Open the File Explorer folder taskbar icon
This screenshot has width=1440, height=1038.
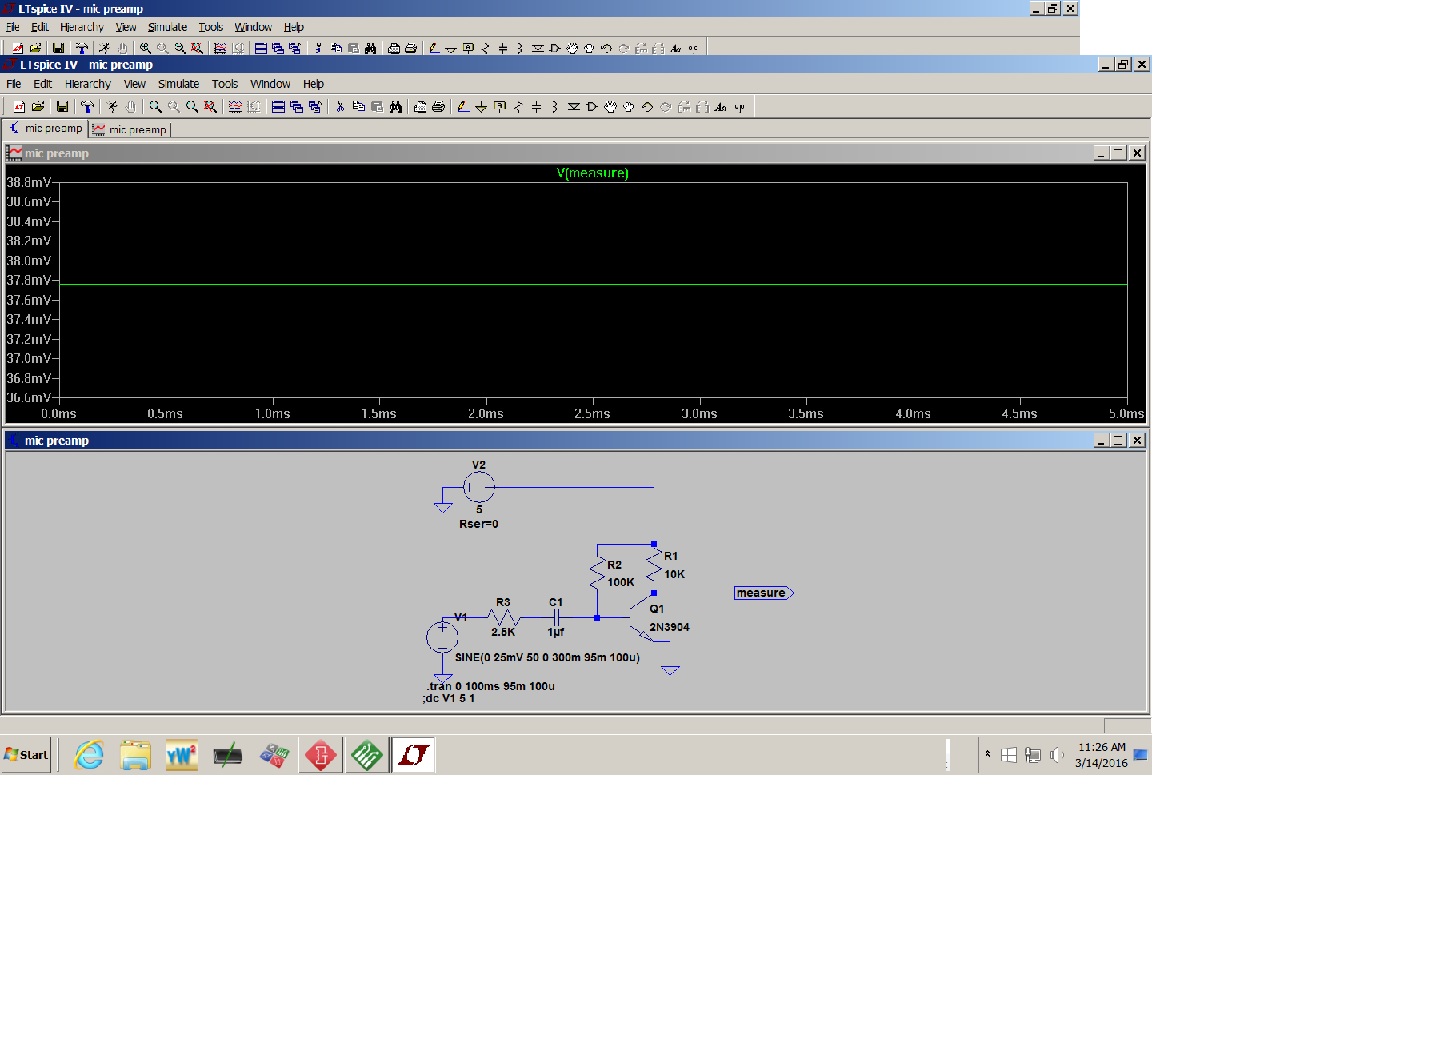click(x=135, y=755)
